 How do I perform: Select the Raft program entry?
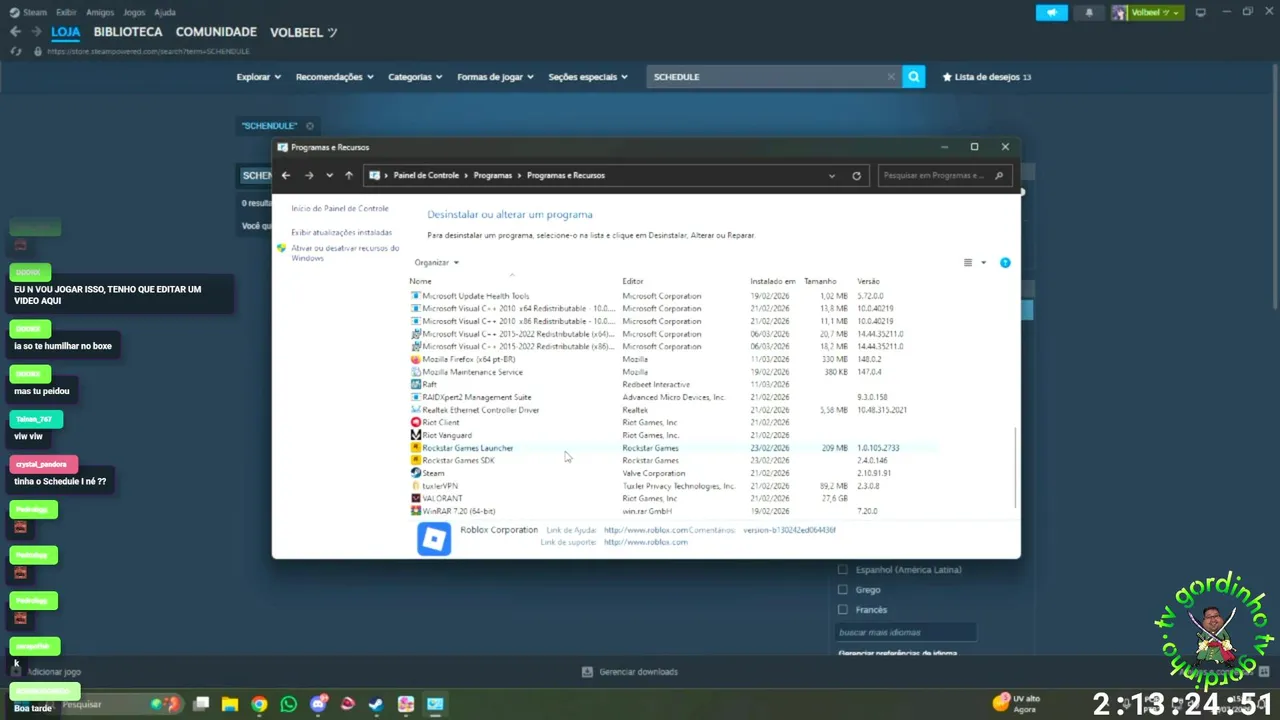click(x=429, y=384)
